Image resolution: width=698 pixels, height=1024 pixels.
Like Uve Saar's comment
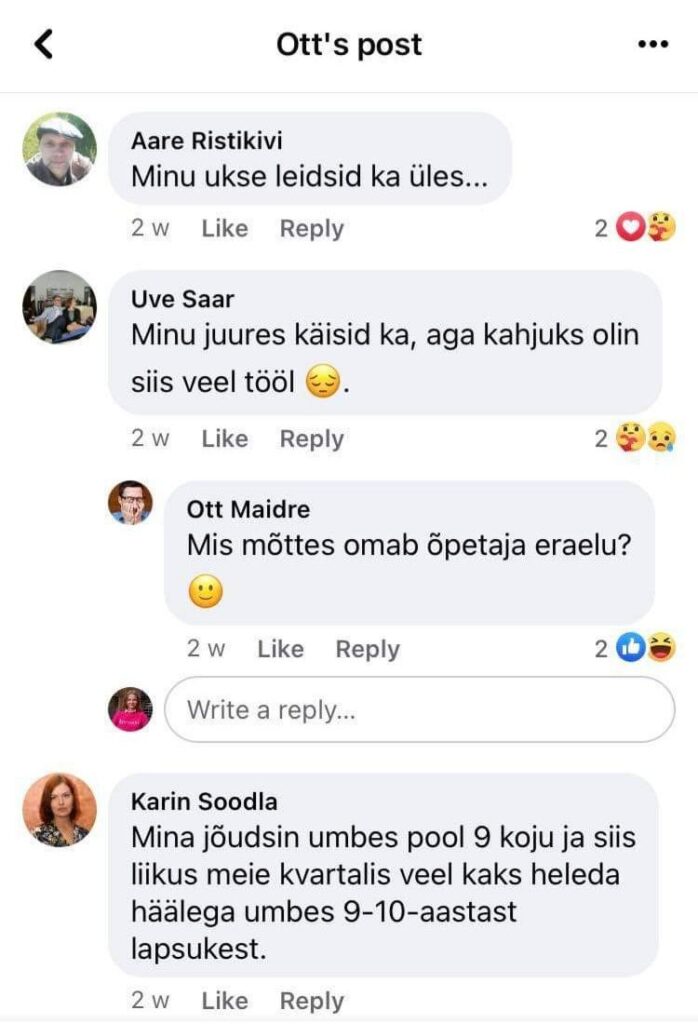pyautogui.click(x=224, y=439)
